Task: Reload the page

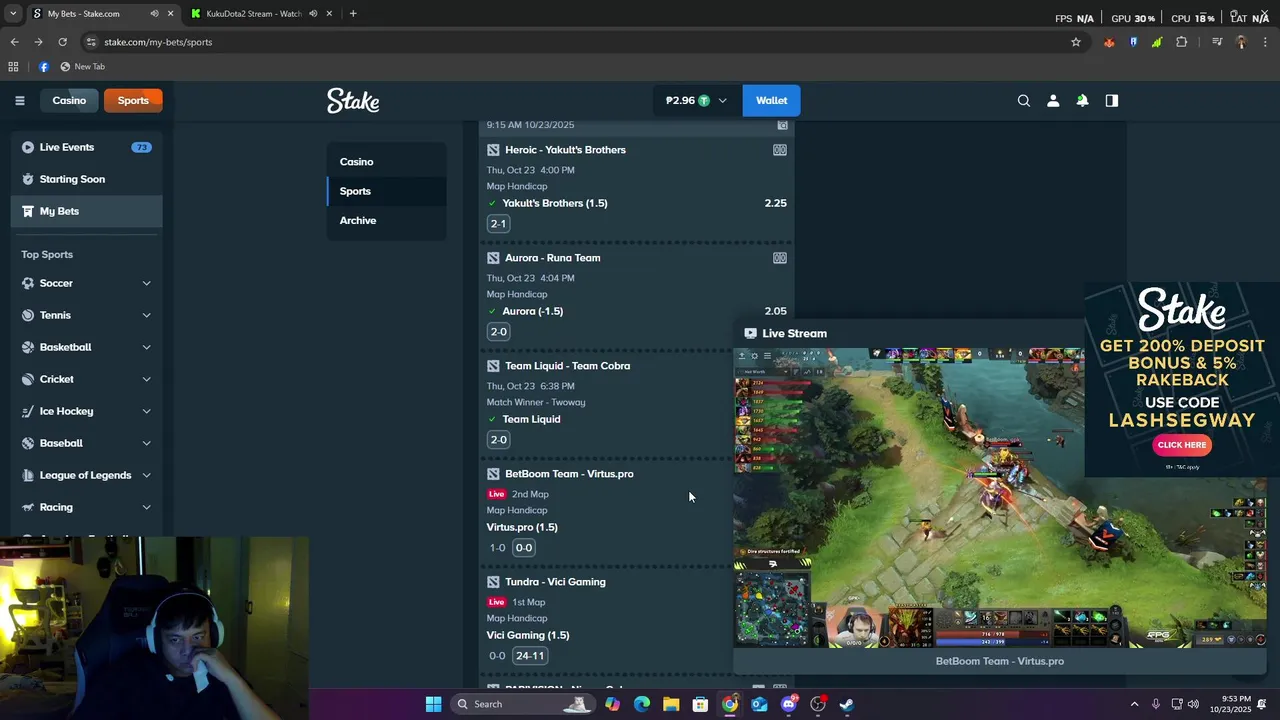Action: pyautogui.click(x=62, y=42)
